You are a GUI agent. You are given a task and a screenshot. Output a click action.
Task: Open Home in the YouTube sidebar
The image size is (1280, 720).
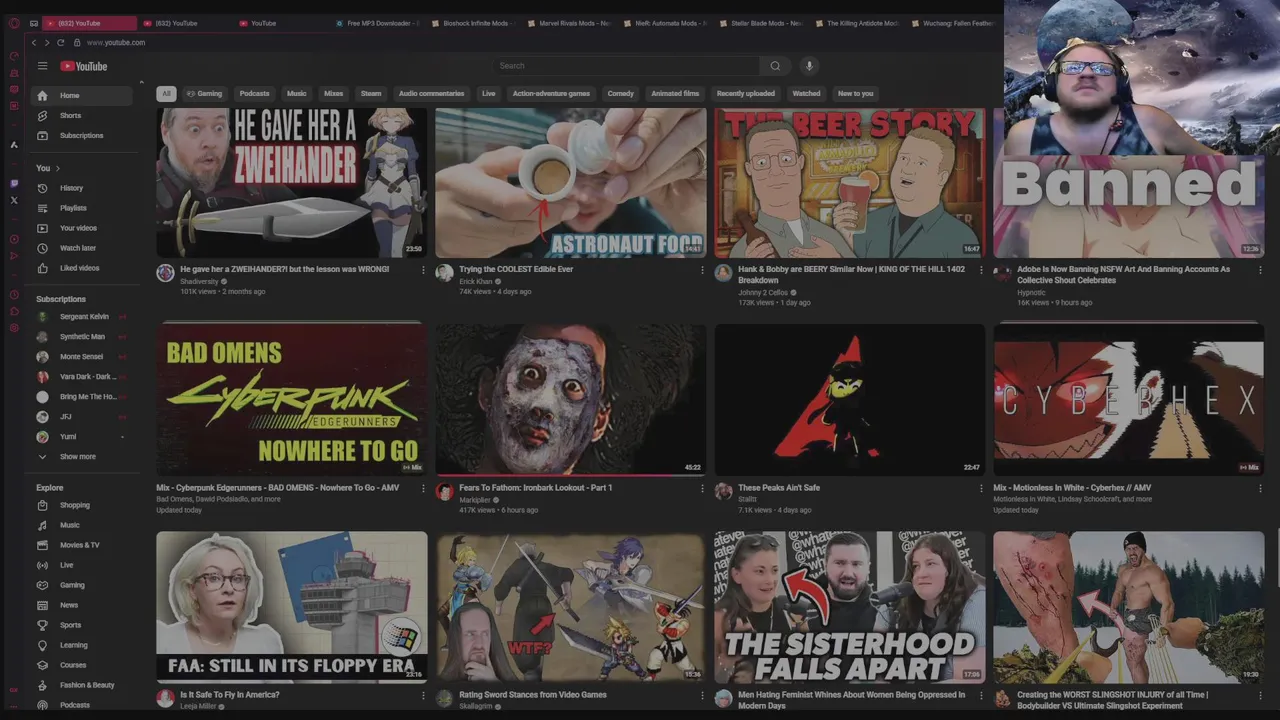tap(82, 96)
